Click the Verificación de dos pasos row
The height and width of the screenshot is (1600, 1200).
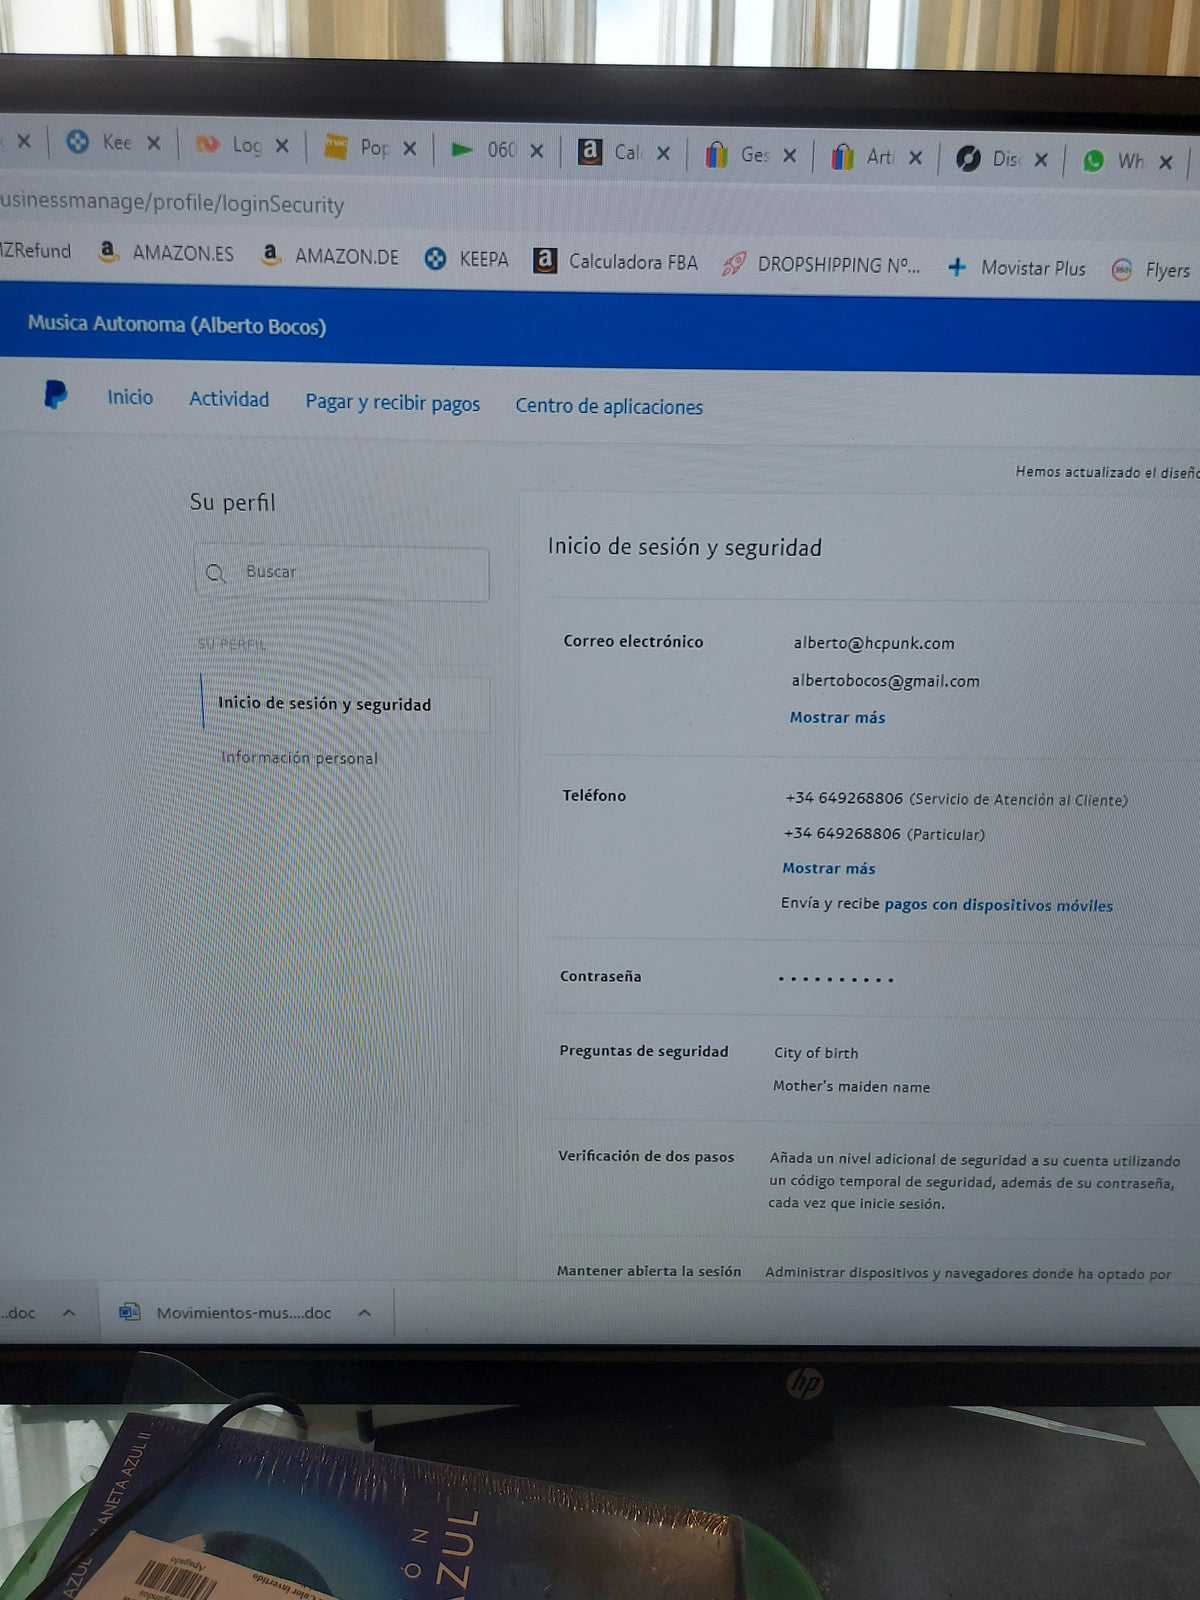(870, 1180)
